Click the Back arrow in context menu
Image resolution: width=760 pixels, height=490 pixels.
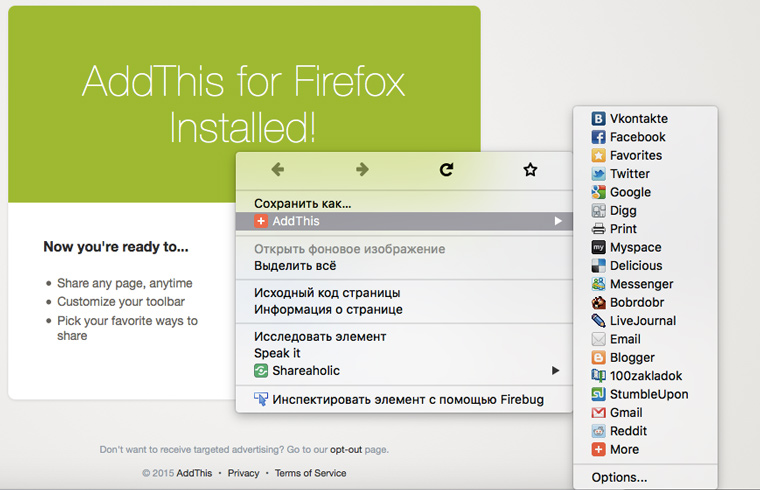pos(278,170)
